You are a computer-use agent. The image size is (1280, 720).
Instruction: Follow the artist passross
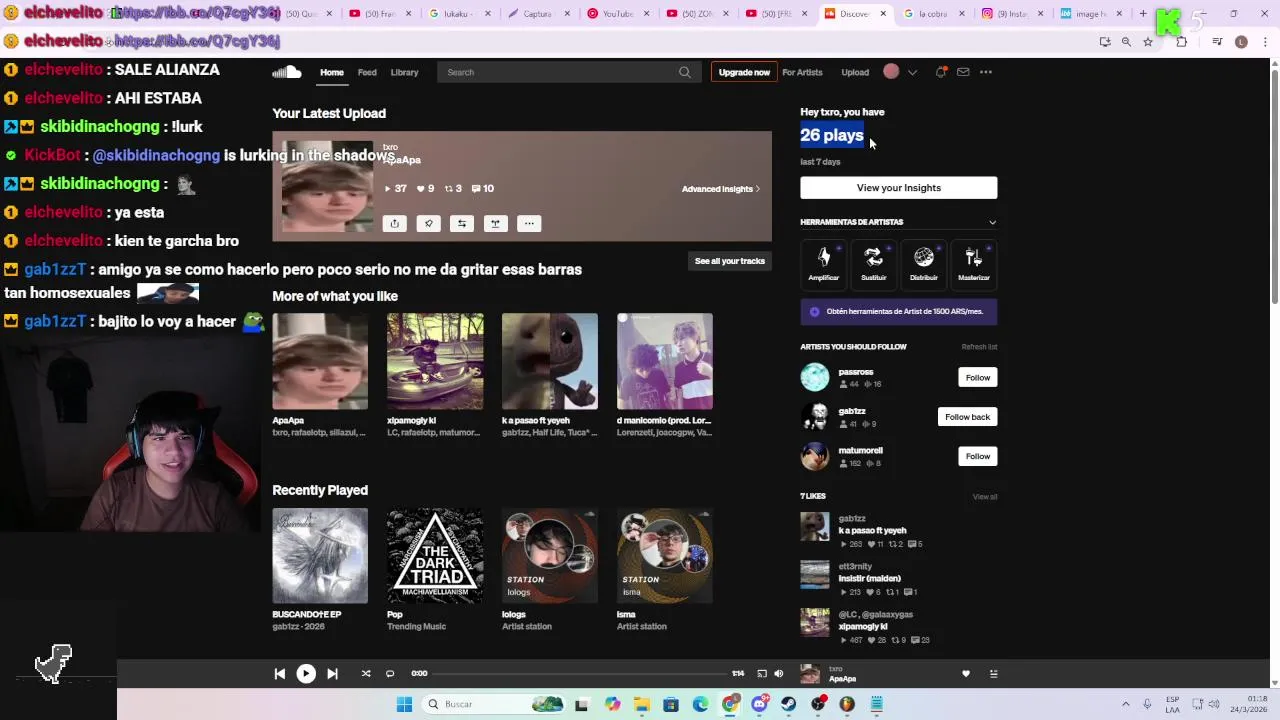[x=978, y=377]
